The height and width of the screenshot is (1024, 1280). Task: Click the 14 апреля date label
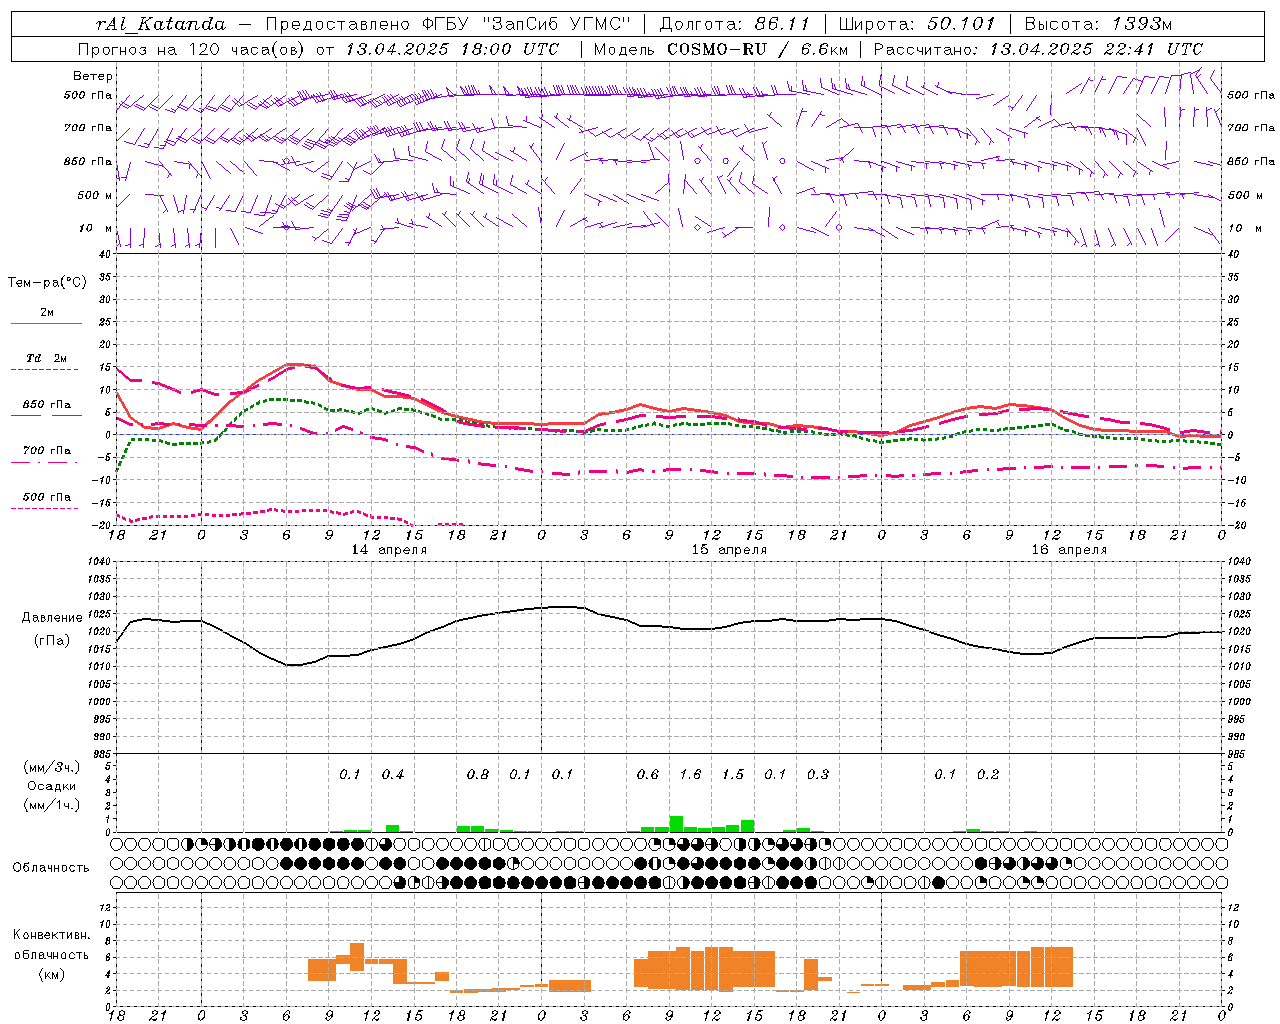389,550
